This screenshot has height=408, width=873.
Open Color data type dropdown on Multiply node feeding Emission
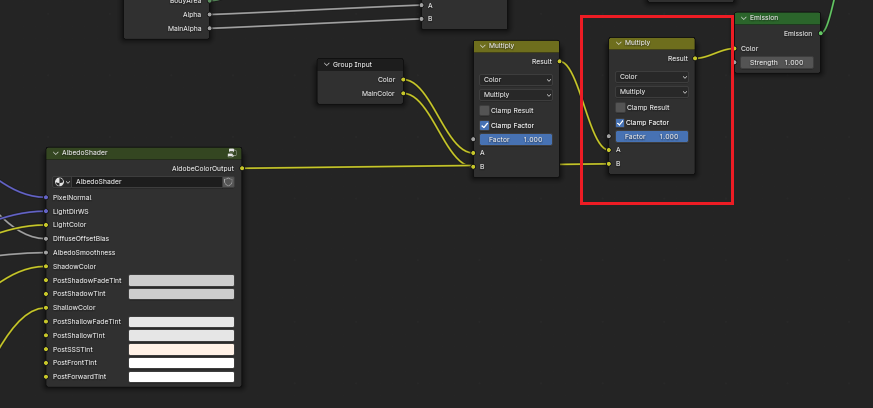click(652, 76)
